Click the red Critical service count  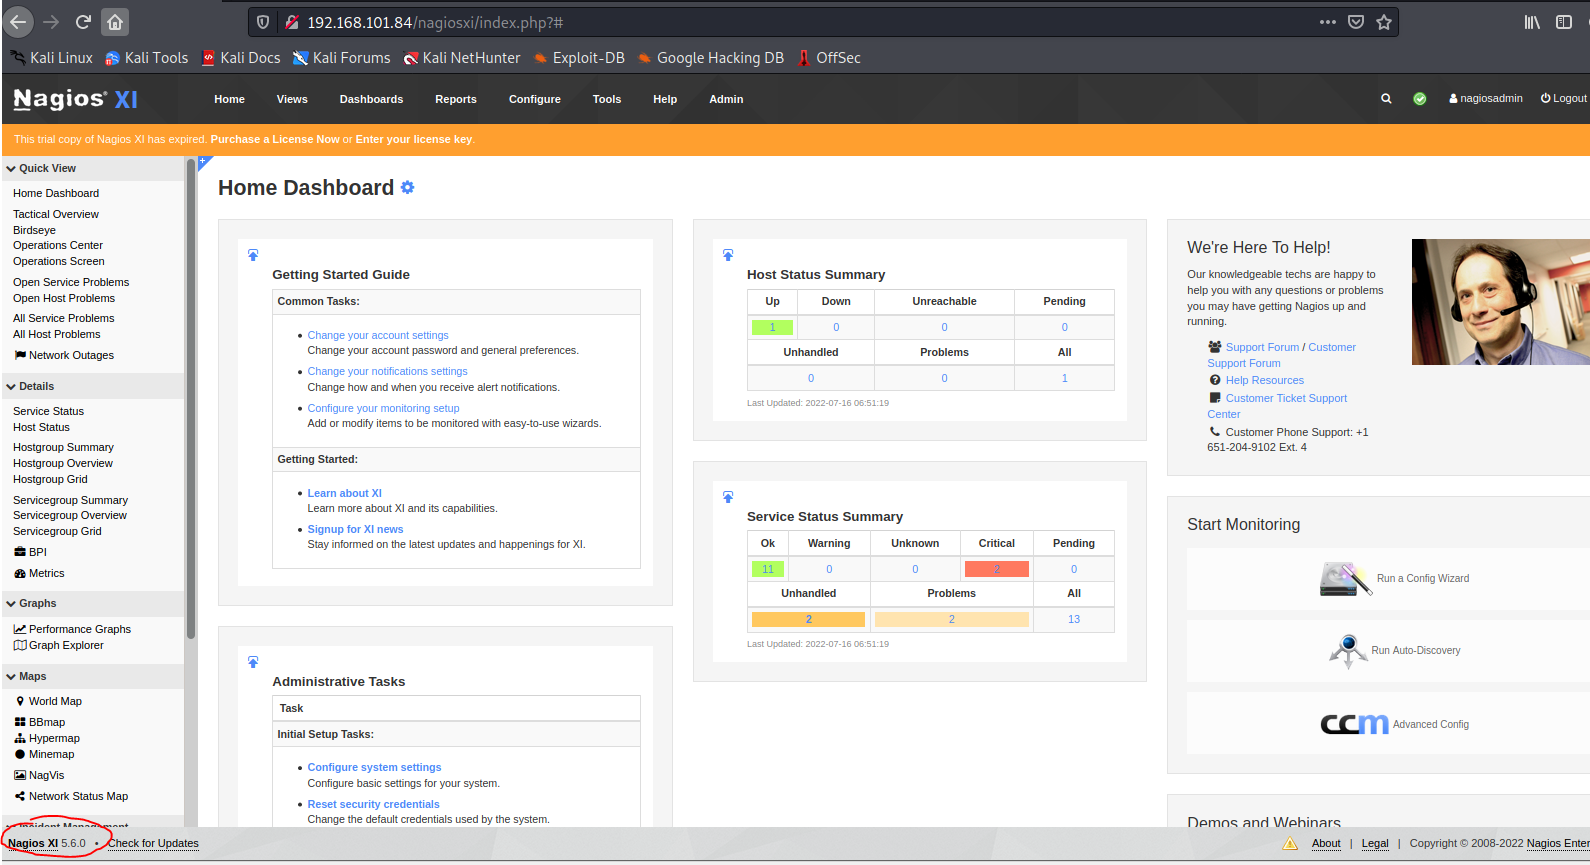coord(997,569)
